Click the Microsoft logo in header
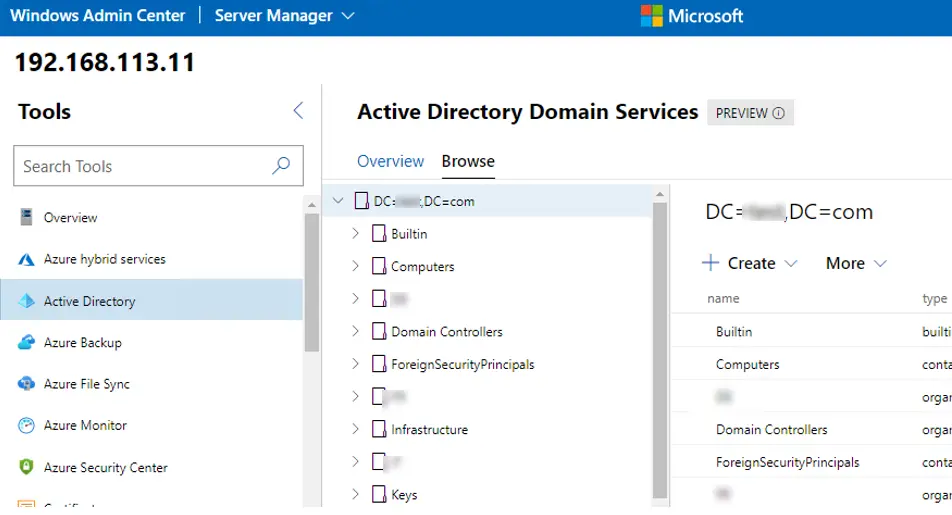952x515 pixels. coord(651,16)
